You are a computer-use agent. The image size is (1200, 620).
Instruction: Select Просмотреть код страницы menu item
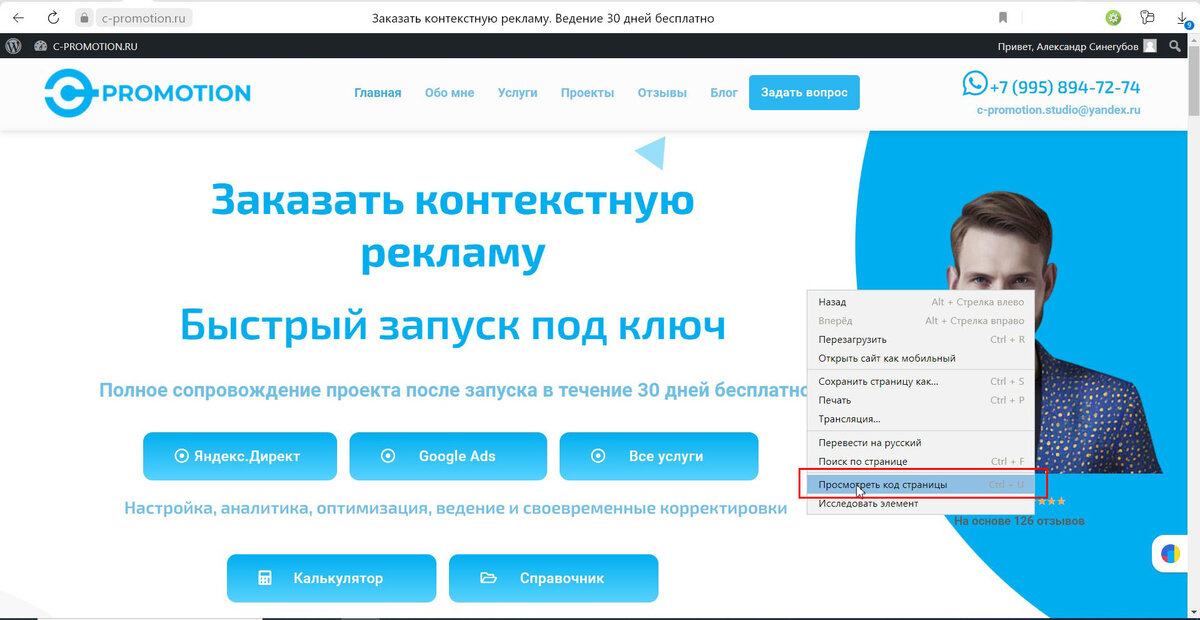(x=919, y=485)
